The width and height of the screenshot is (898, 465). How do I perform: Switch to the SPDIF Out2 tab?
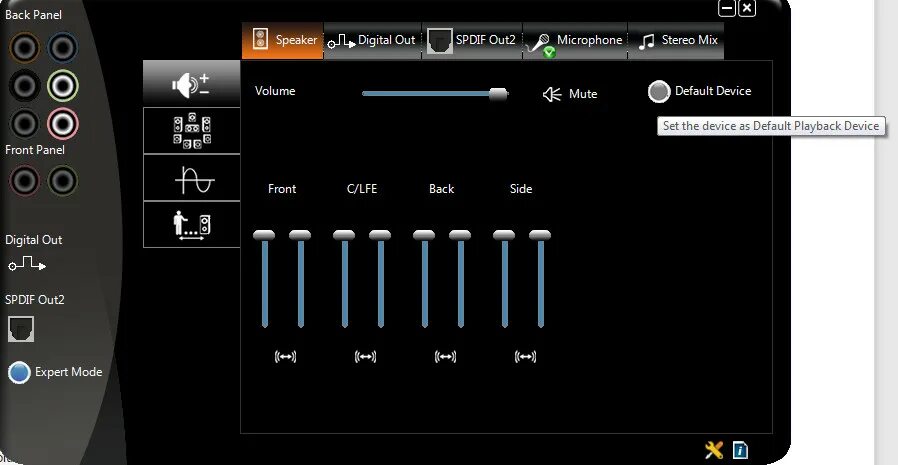(x=472, y=41)
